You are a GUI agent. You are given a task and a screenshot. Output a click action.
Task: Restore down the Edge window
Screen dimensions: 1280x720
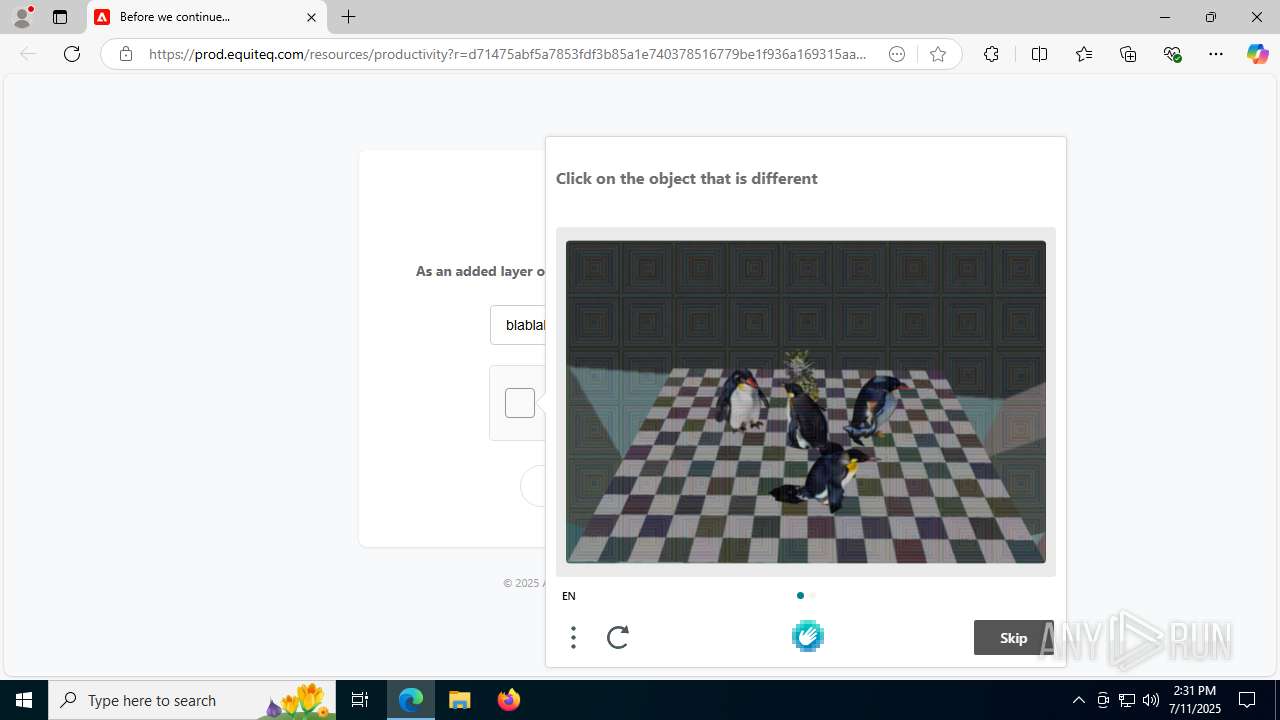1210,17
